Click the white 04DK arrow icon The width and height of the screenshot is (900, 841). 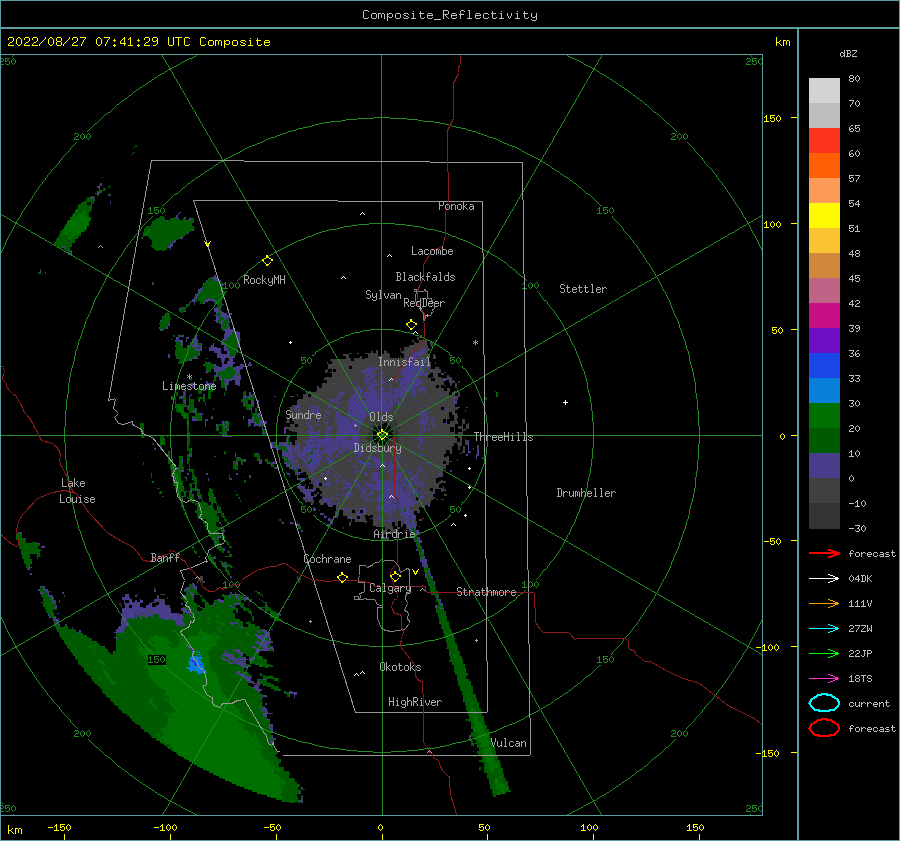824,578
